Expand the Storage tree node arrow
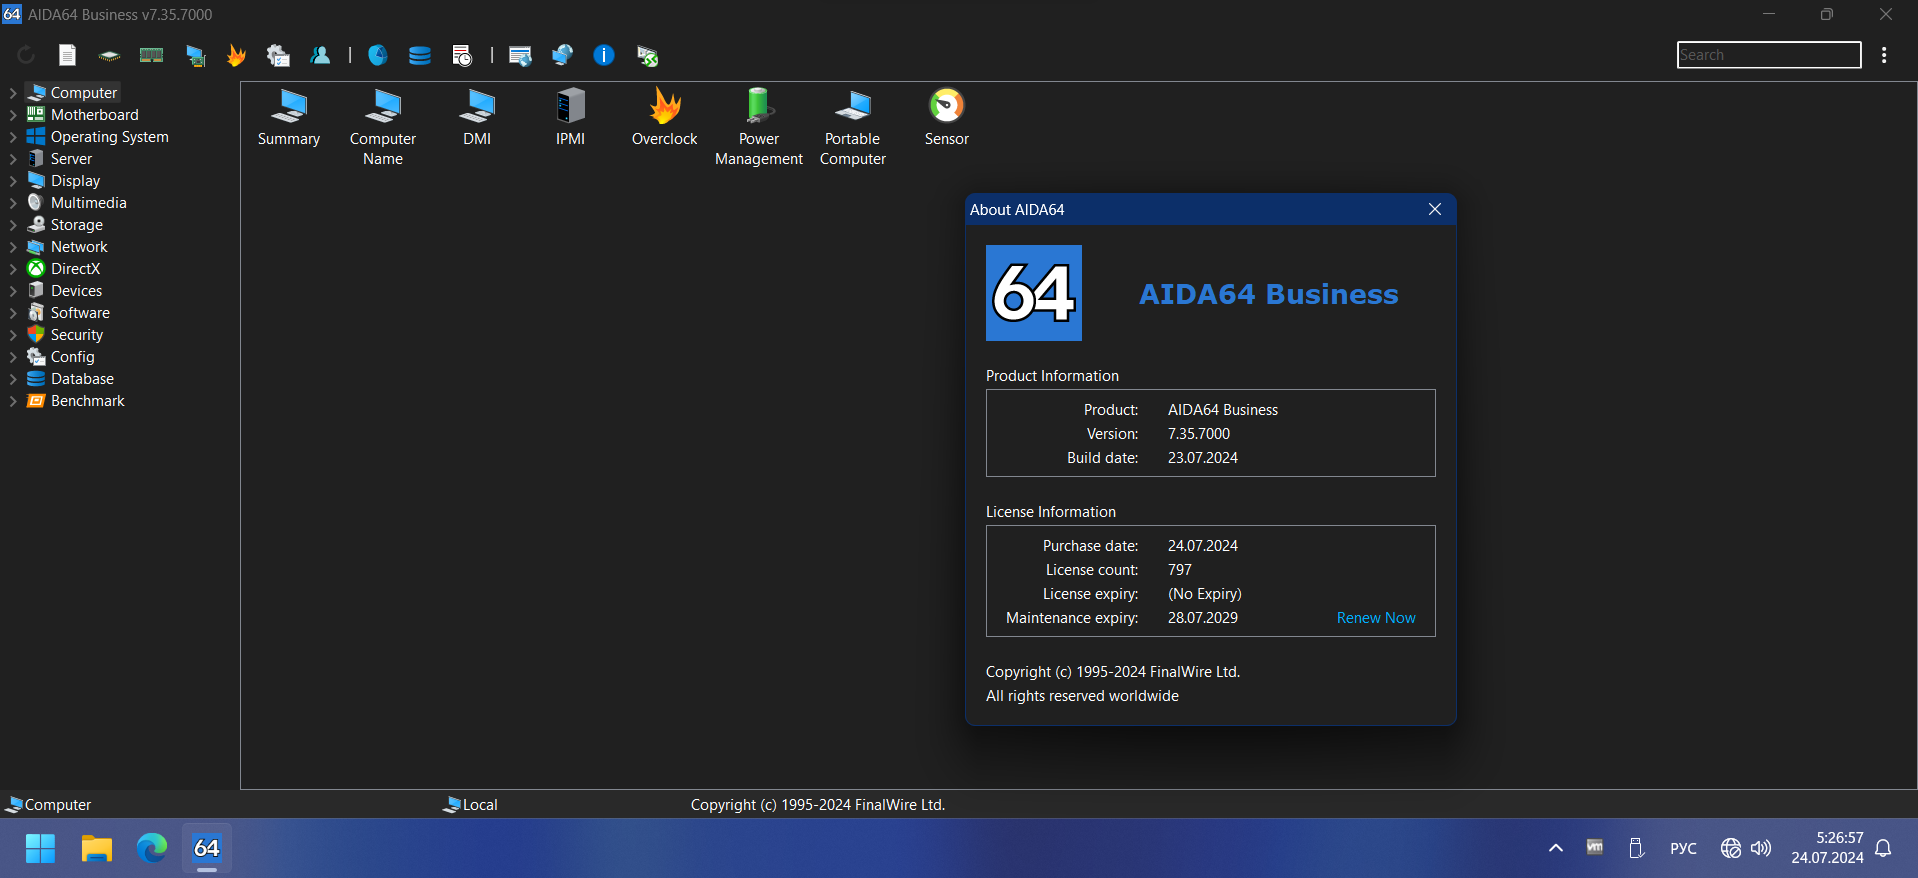This screenshot has width=1918, height=878. (13, 225)
